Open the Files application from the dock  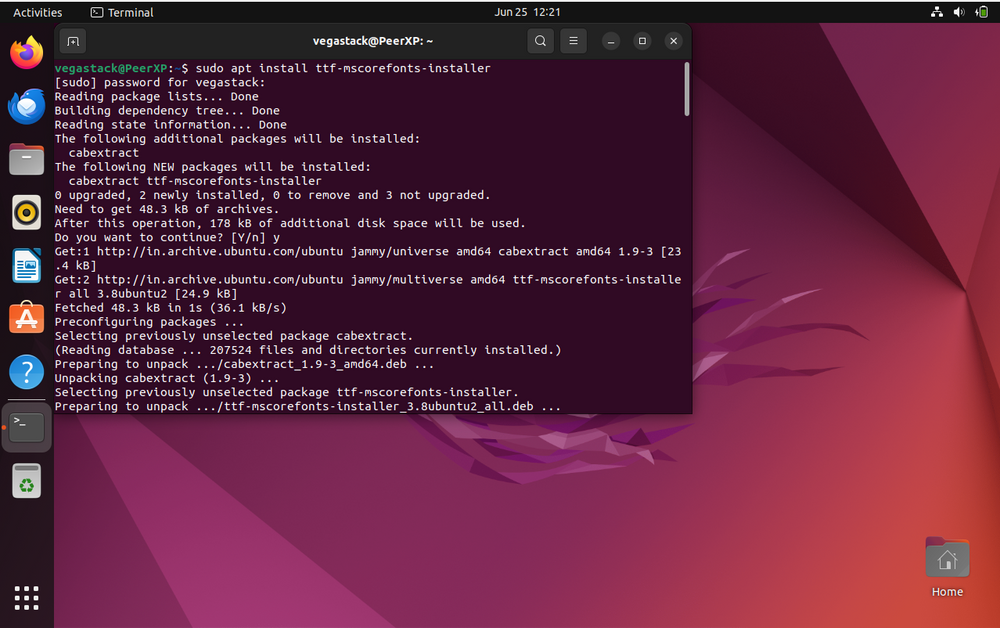pos(26,158)
